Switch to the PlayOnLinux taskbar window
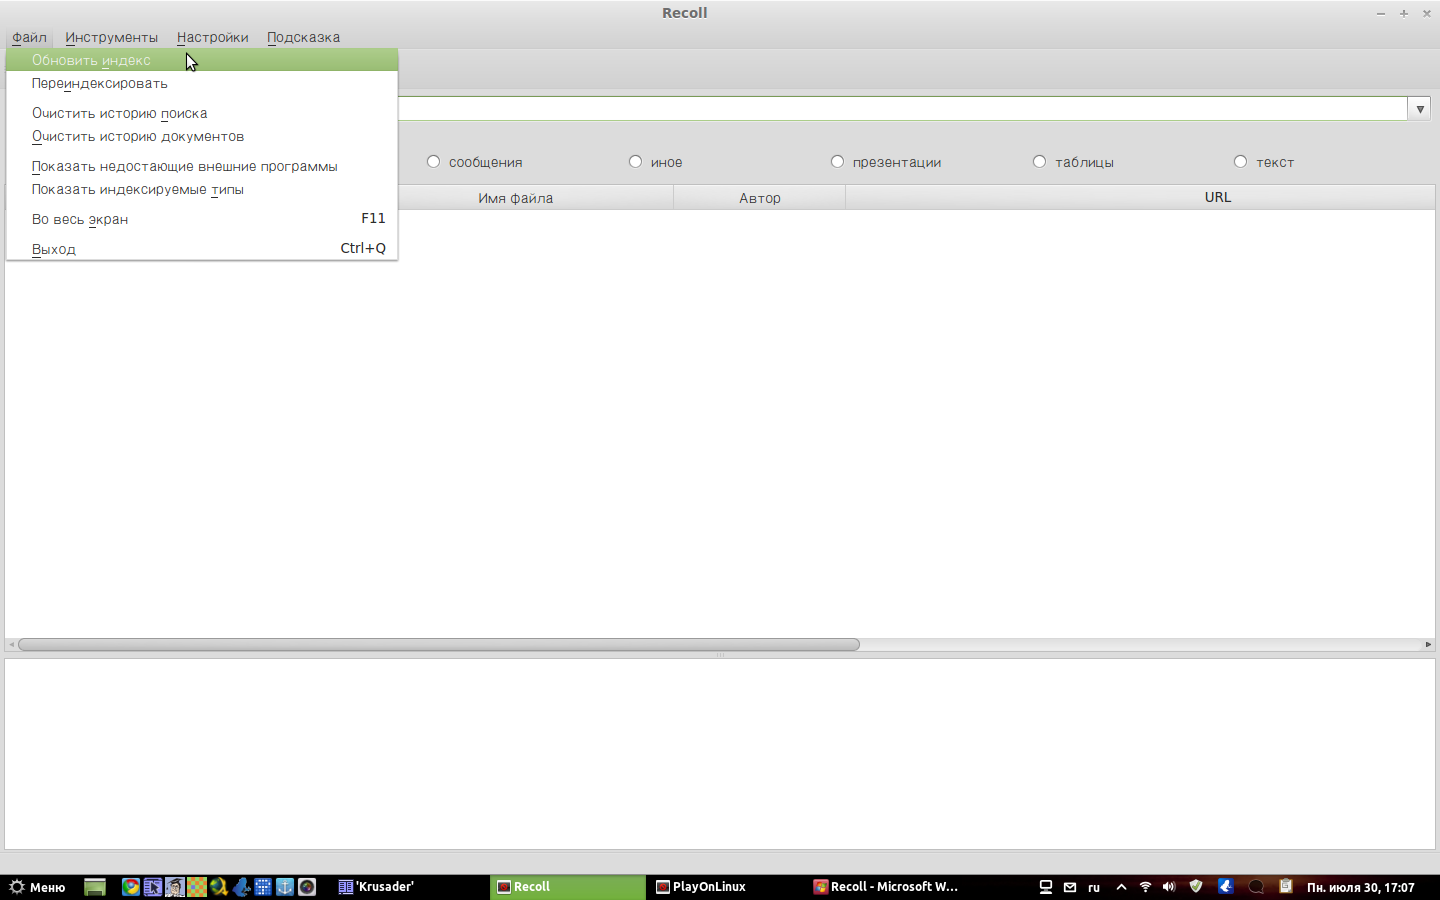1440x900 pixels. click(727, 887)
